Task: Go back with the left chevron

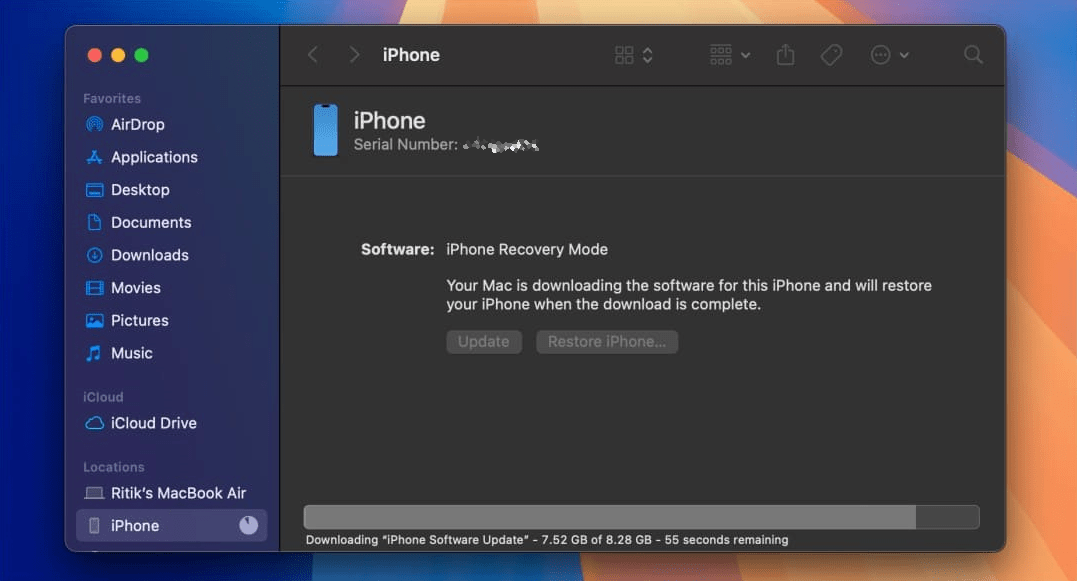Action: [313, 55]
